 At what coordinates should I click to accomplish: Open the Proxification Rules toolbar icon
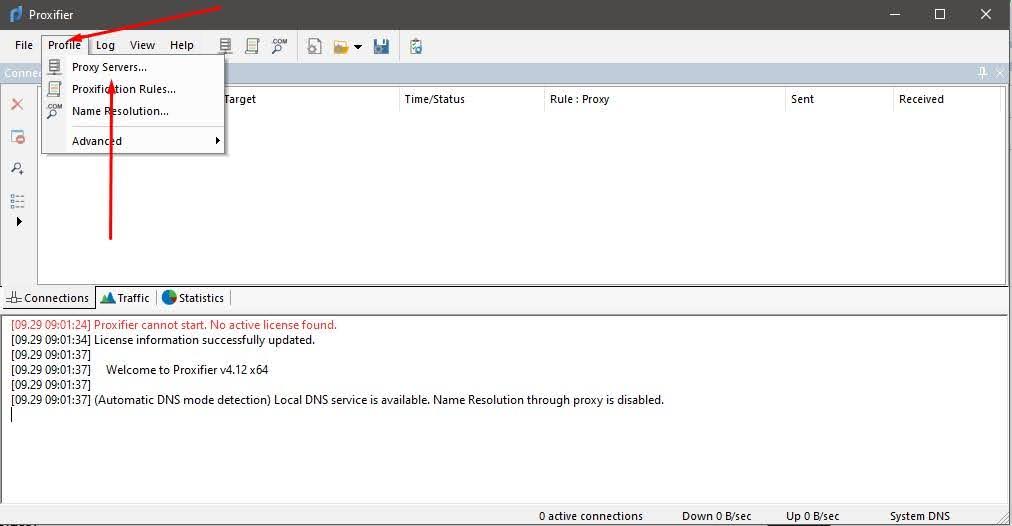tap(252, 46)
